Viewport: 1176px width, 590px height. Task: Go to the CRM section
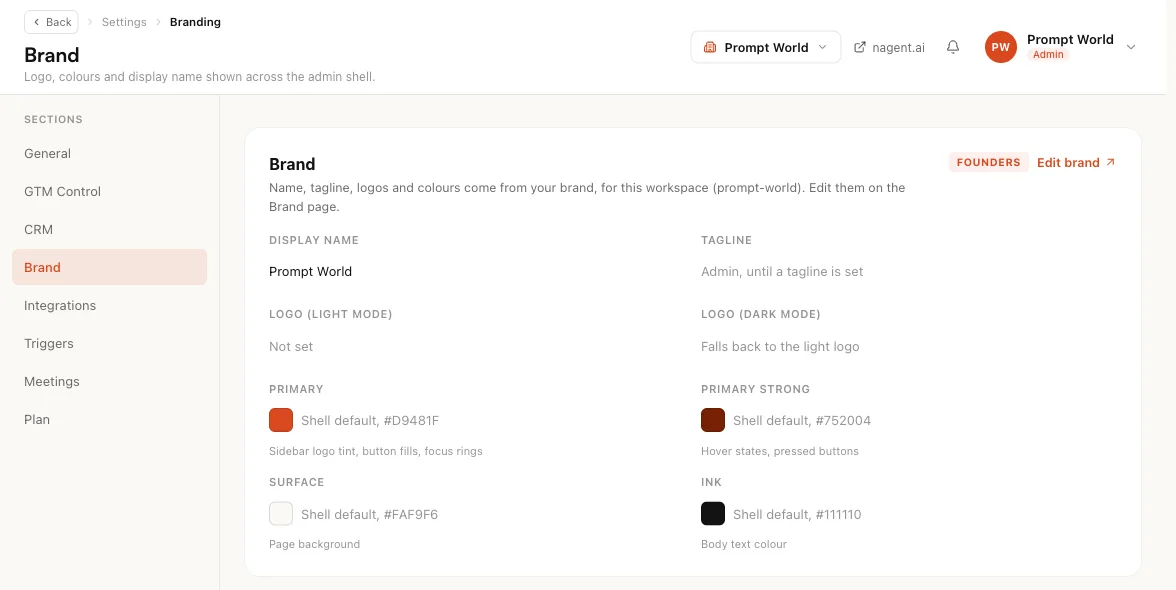110,229
